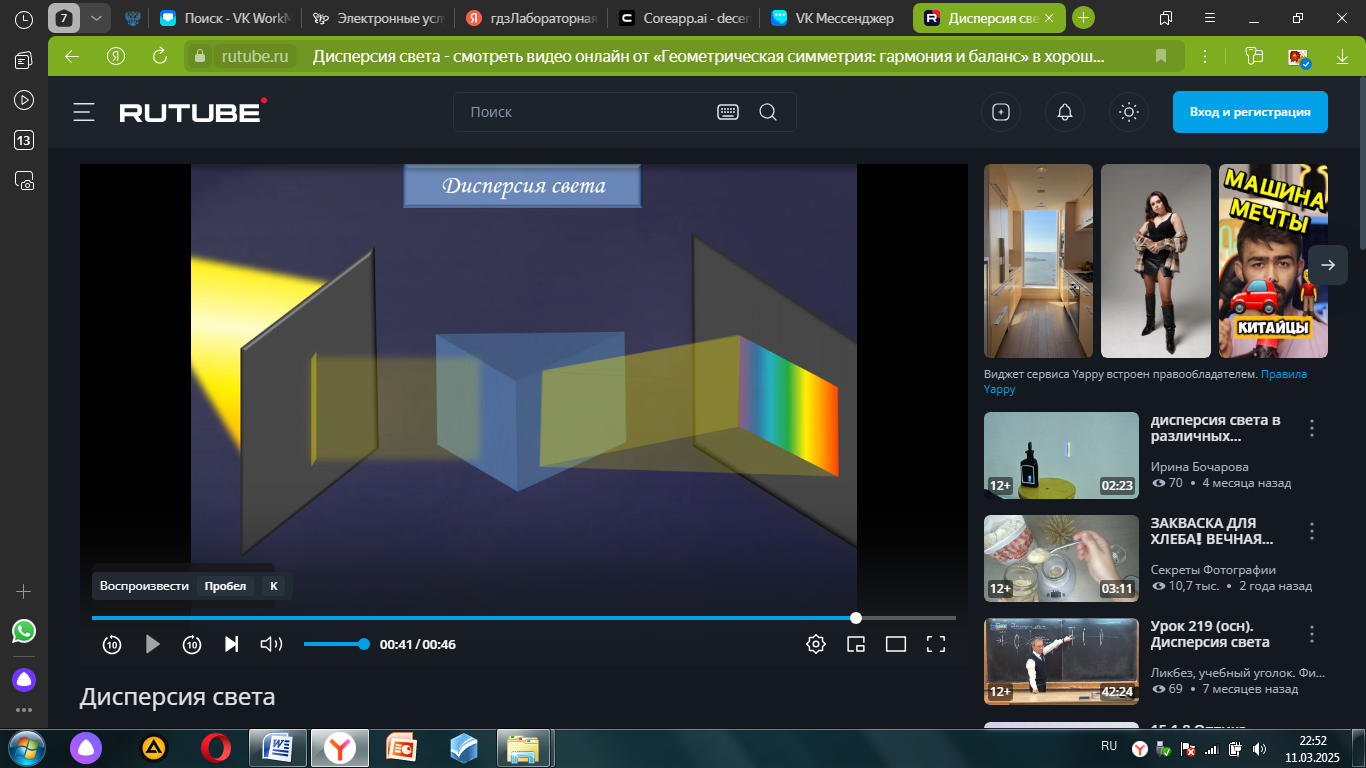
Task: Open a new browser tab
Action: [x=1083, y=18]
